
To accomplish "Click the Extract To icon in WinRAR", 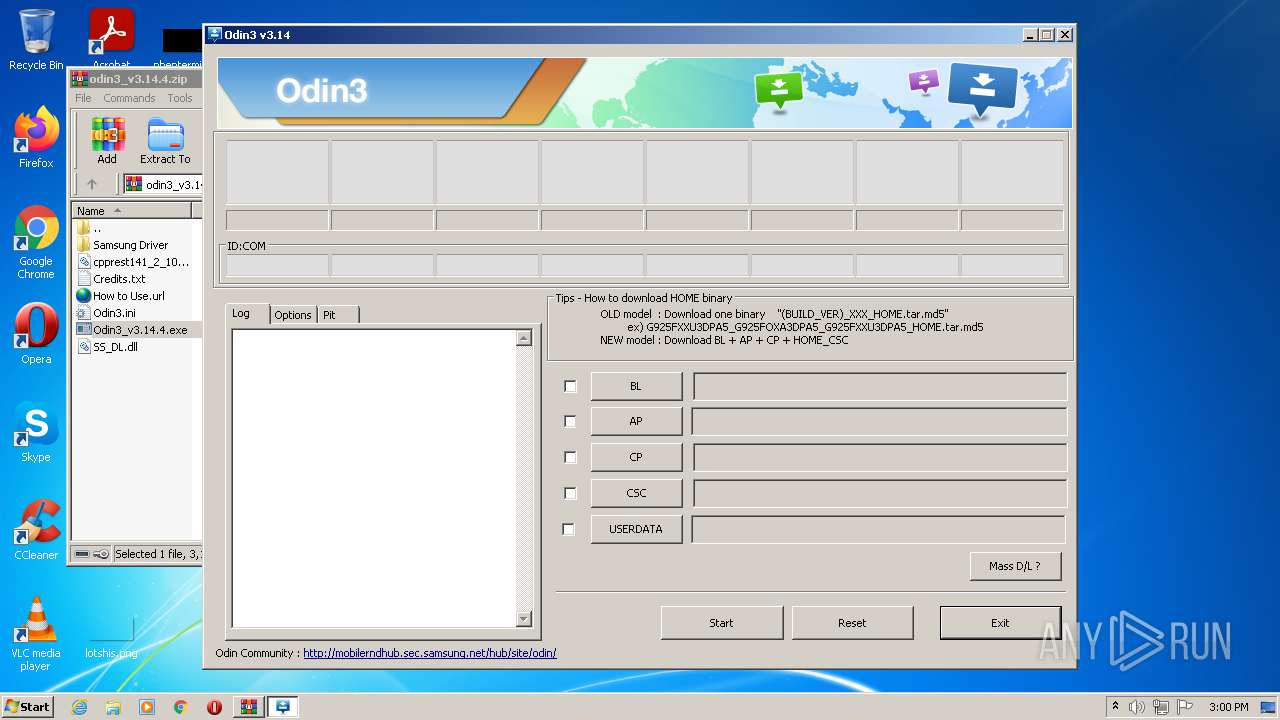I will pyautogui.click(x=165, y=141).
